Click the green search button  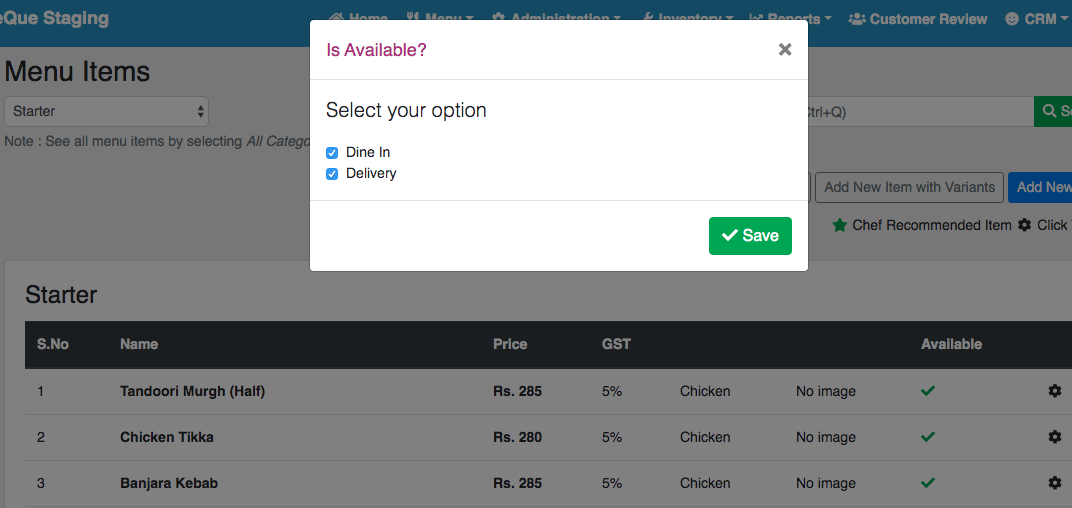pyautogui.click(x=1054, y=111)
